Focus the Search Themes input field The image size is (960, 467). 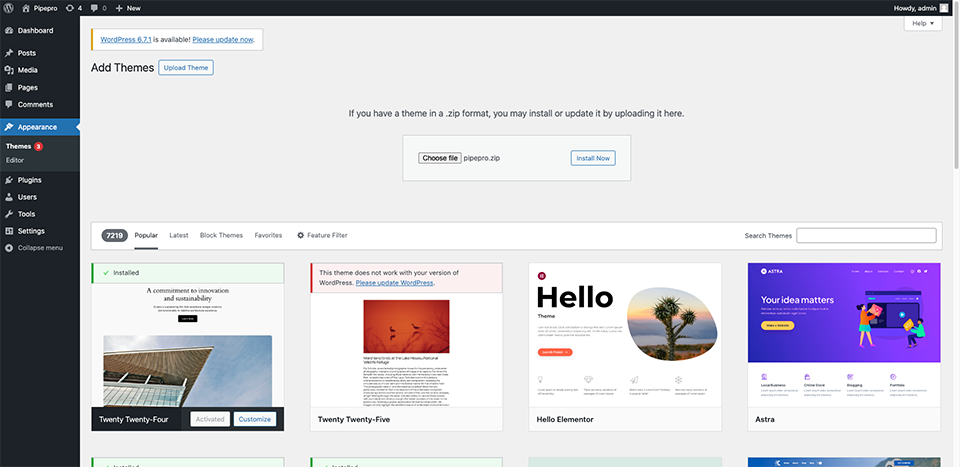(x=866, y=236)
